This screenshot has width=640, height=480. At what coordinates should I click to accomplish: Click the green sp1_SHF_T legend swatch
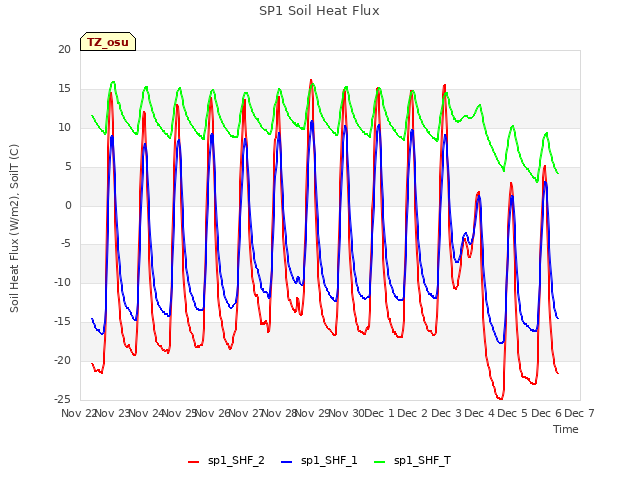[x=380, y=462]
